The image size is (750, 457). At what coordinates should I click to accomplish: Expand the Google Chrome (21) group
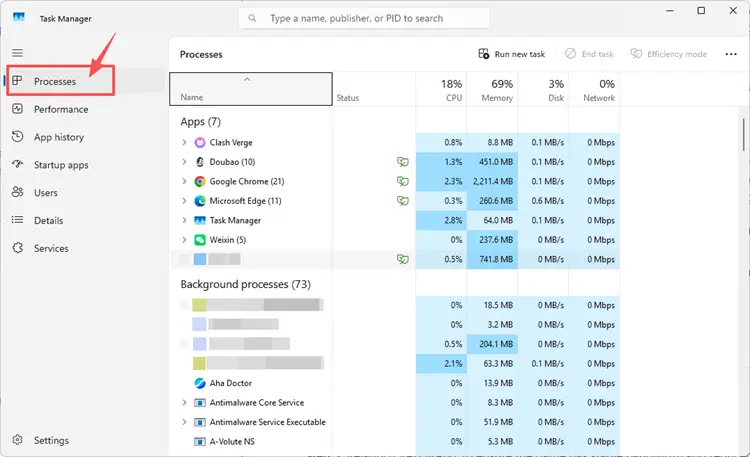tap(184, 181)
